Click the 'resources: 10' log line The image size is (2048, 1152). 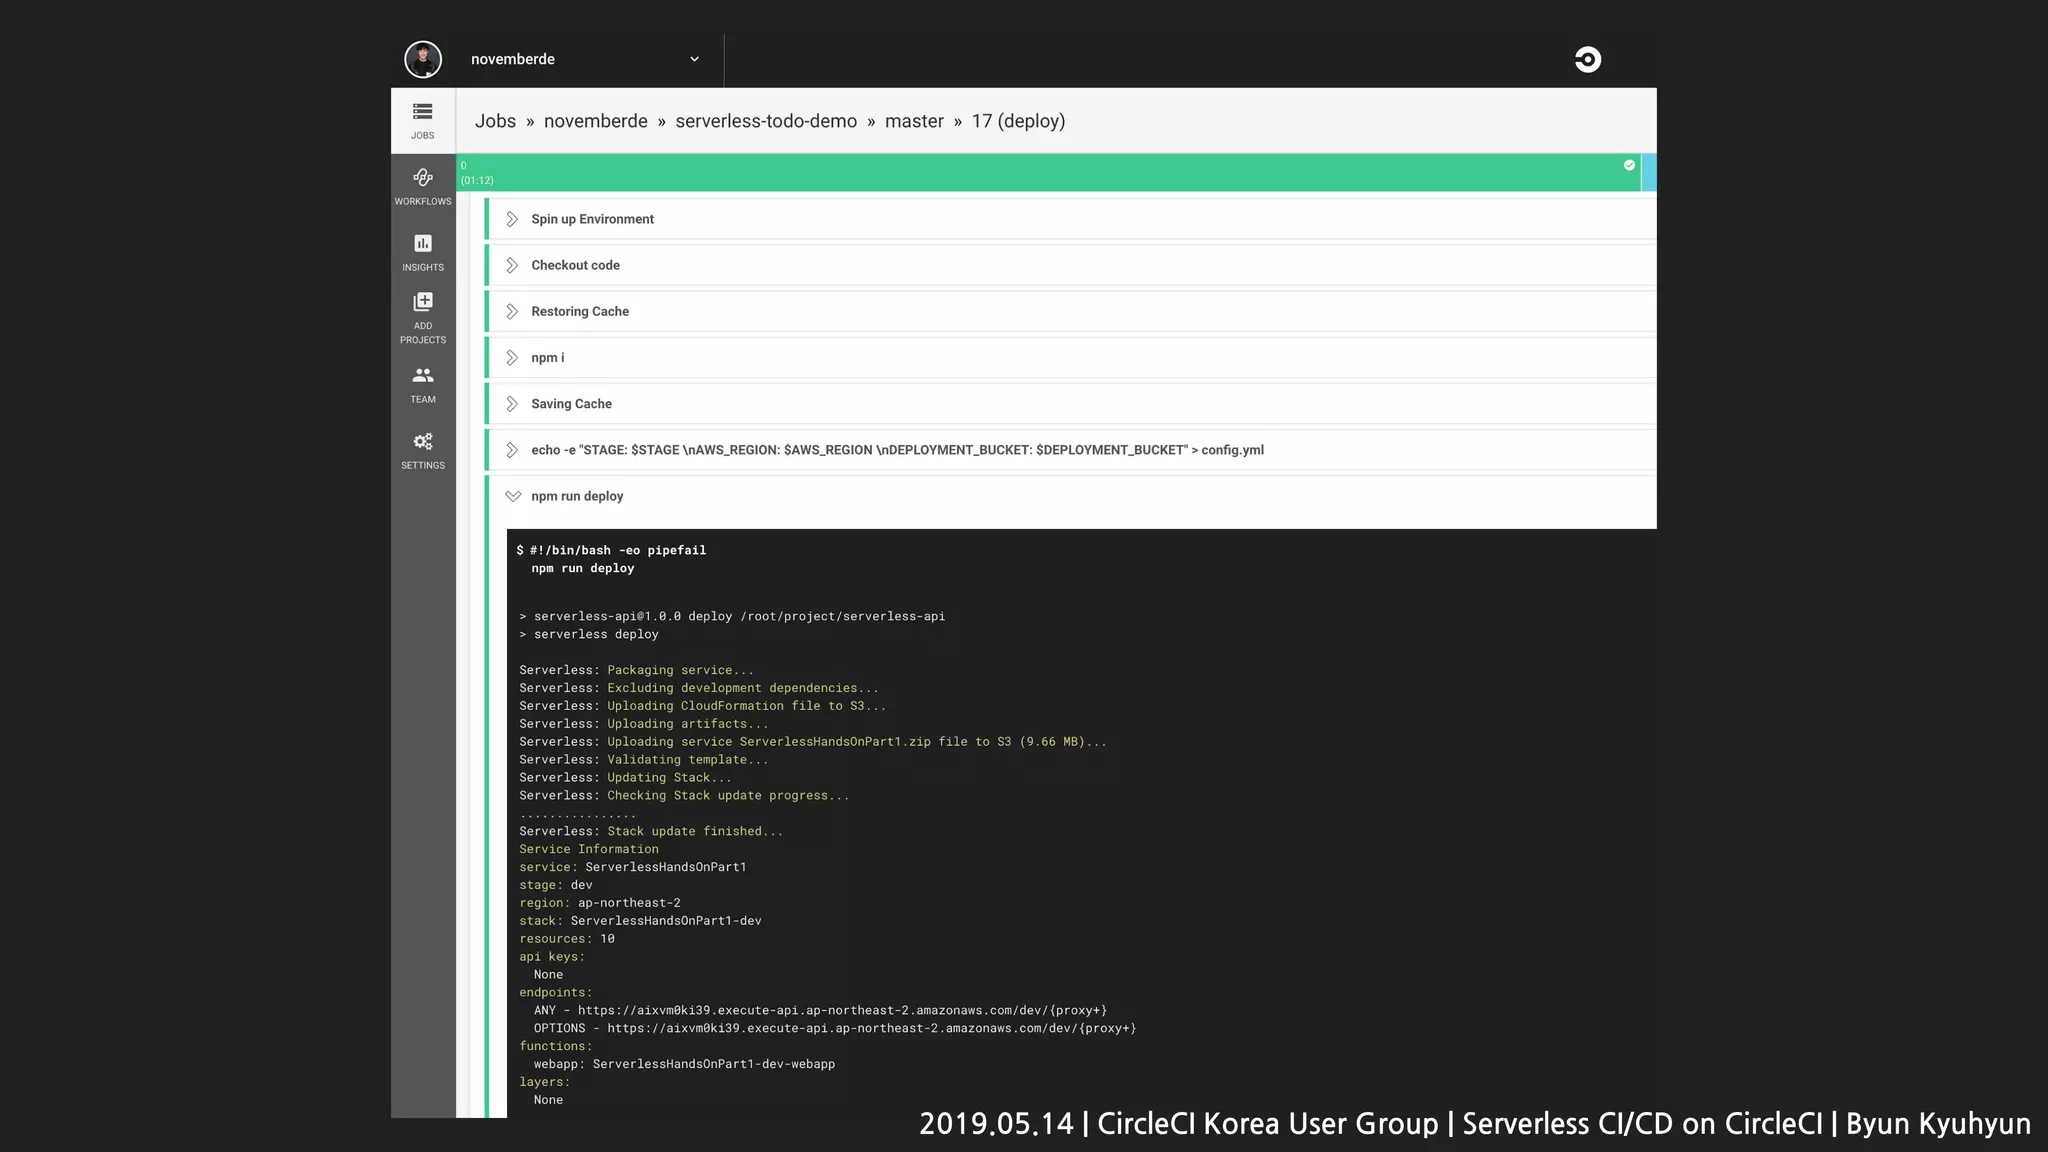567,939
